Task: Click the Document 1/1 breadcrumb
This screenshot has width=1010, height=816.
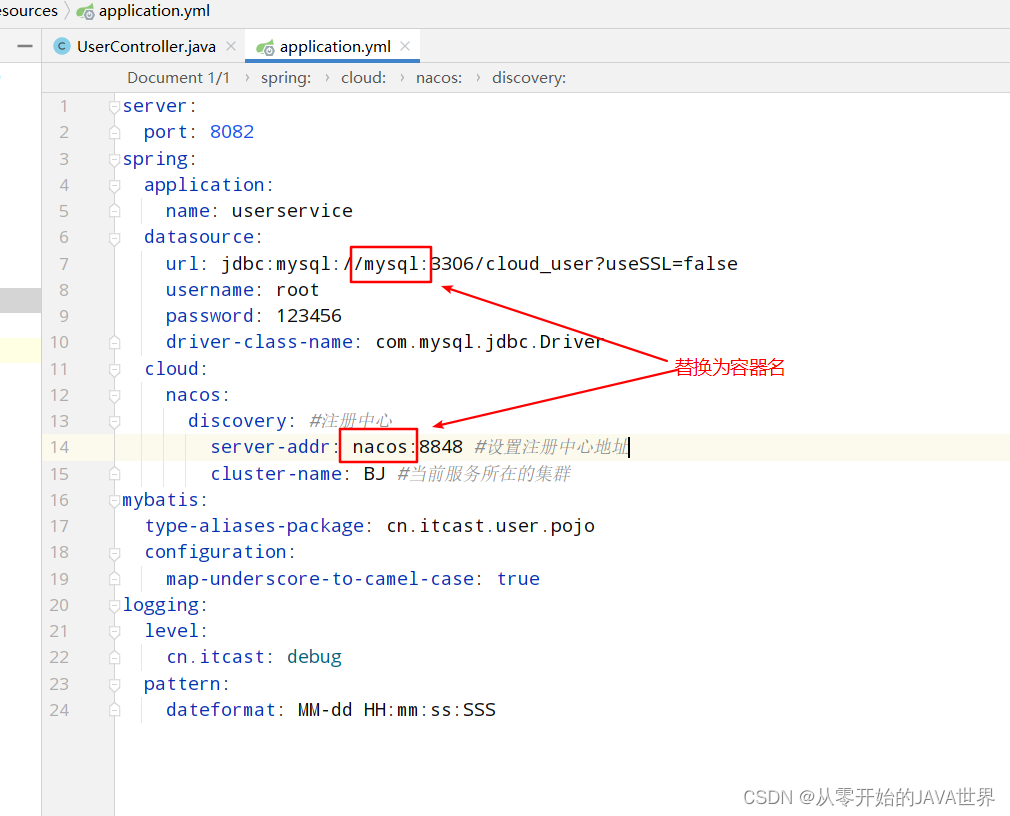Action: (x=178, y=78)
